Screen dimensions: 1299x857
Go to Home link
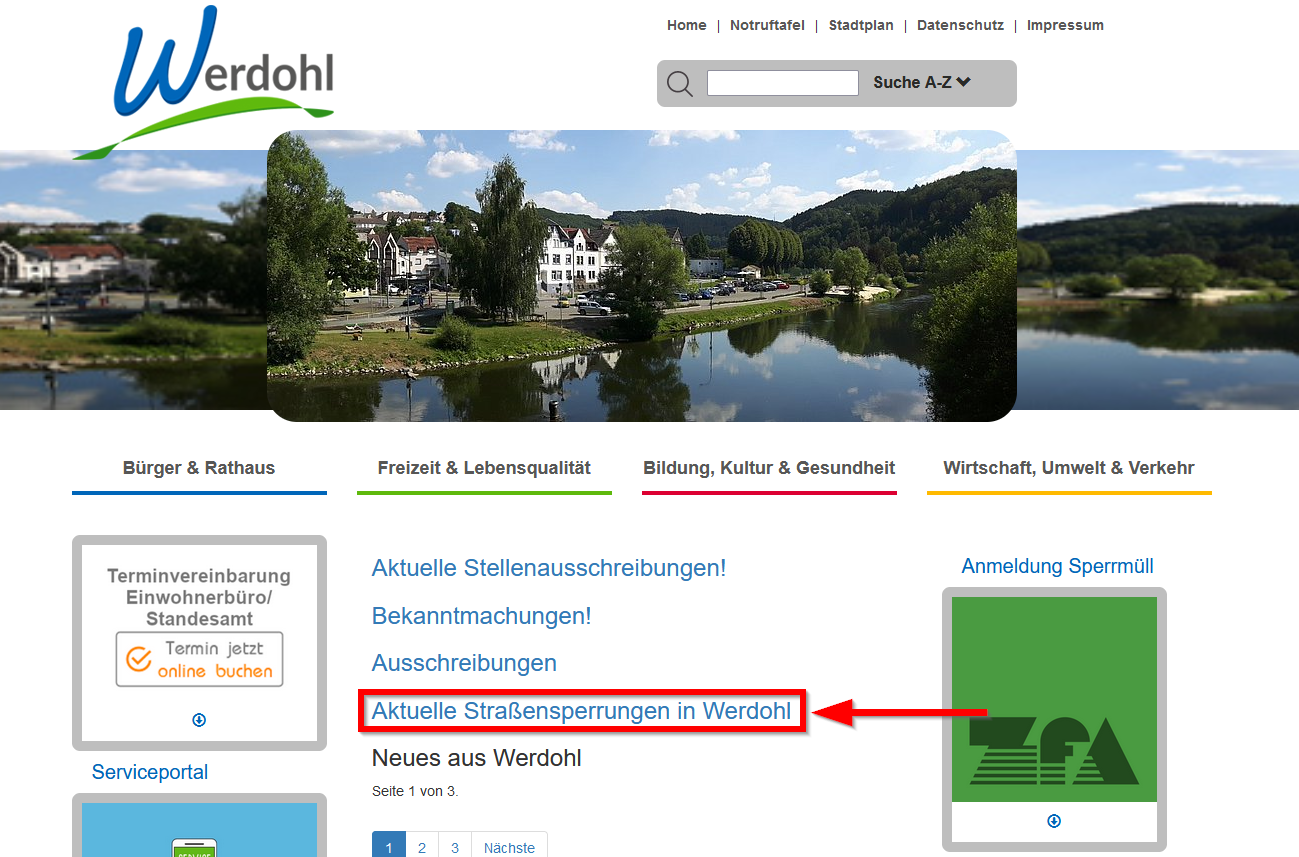click(x=687, y=25)
